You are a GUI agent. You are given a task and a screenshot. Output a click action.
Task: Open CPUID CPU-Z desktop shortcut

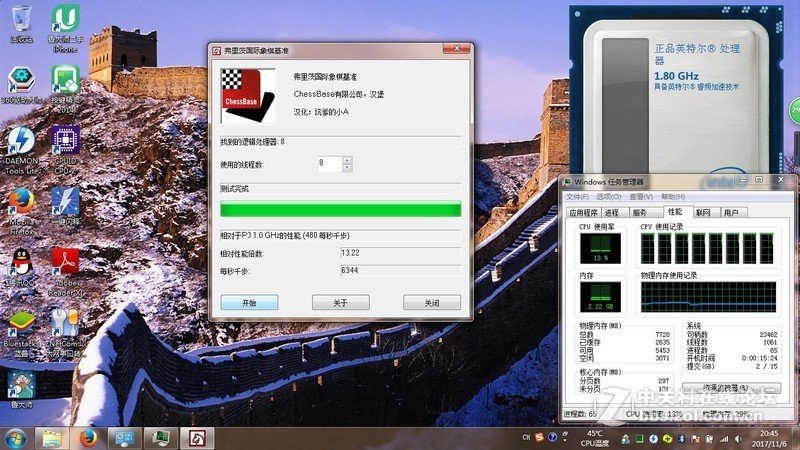(x=65, y=151)
